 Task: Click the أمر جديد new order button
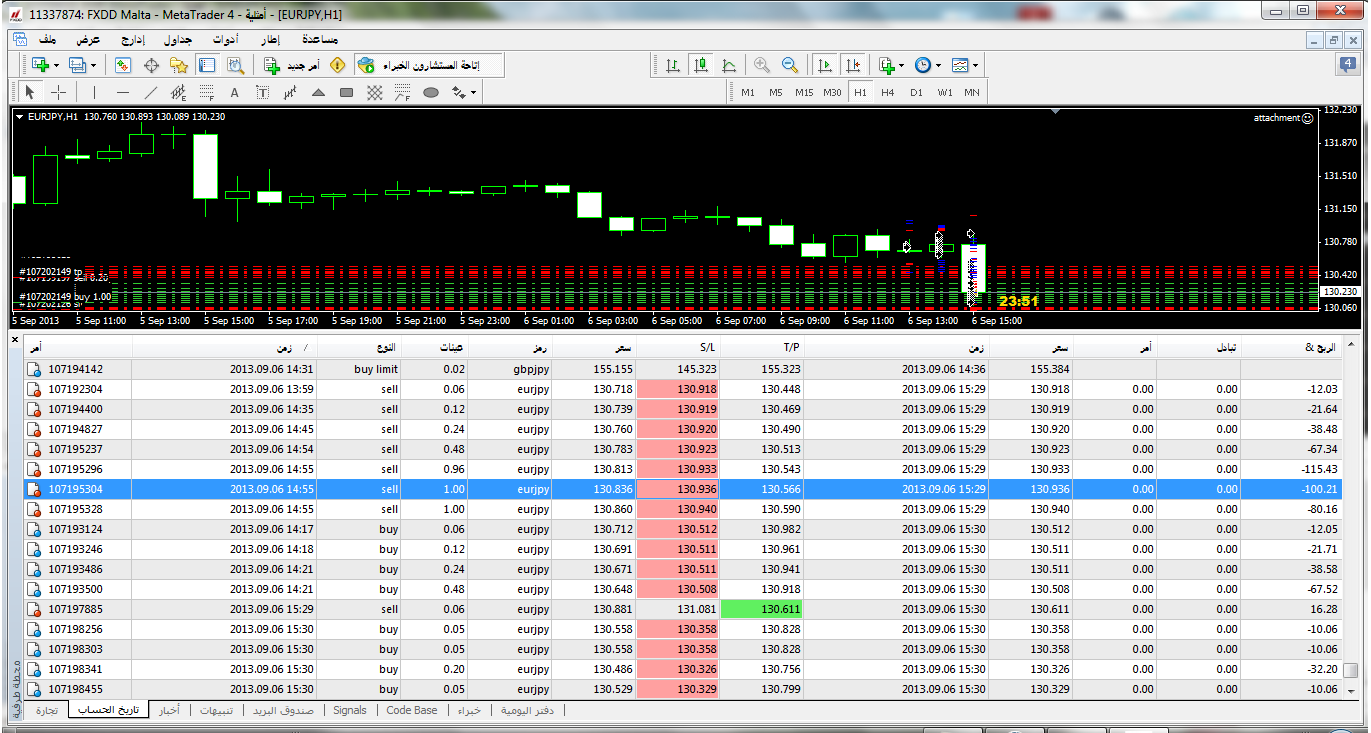(292, 65)
